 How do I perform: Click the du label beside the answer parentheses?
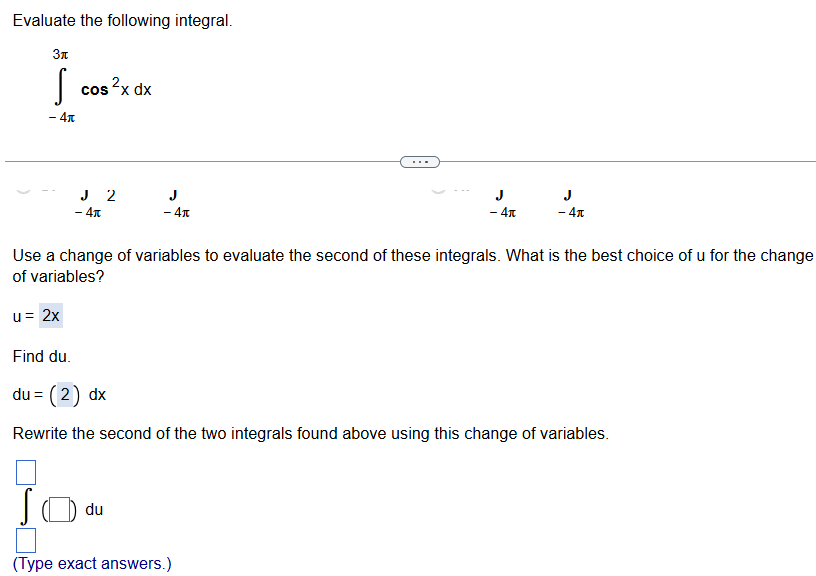(93, 509)
